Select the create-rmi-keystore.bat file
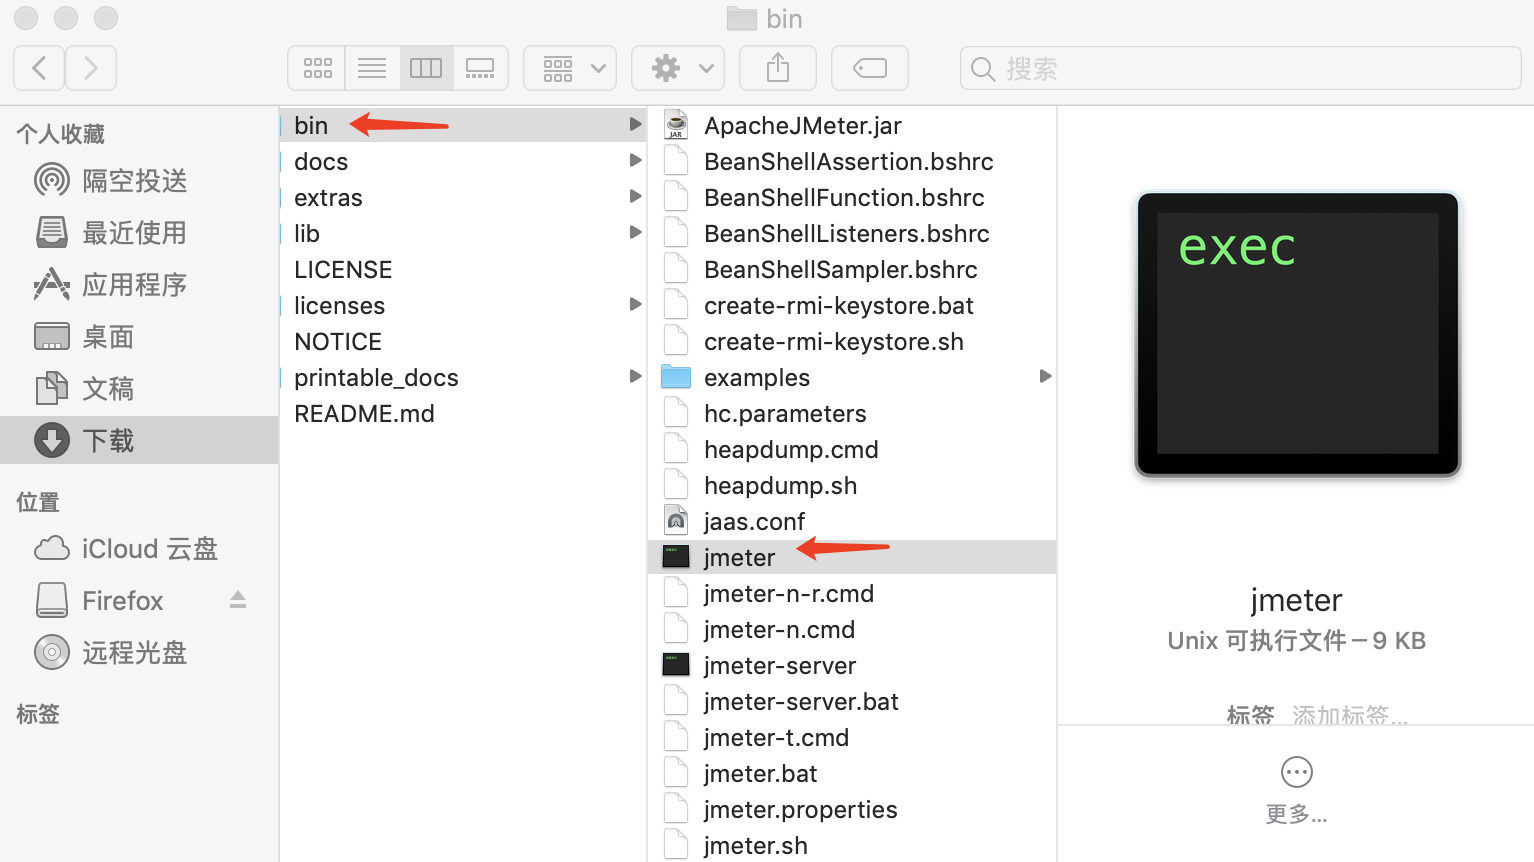This screenshot has width=1534, height=862. coord(852,306)
